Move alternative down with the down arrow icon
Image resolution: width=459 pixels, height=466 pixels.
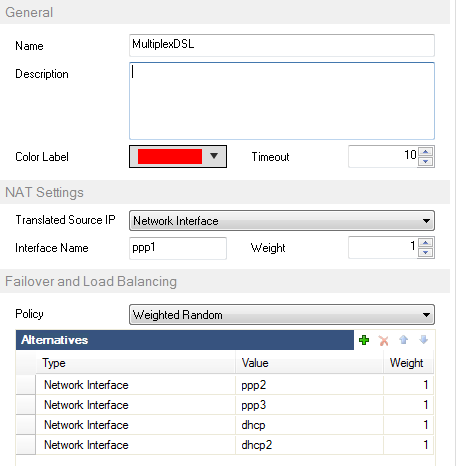click(x=423, y=340)
